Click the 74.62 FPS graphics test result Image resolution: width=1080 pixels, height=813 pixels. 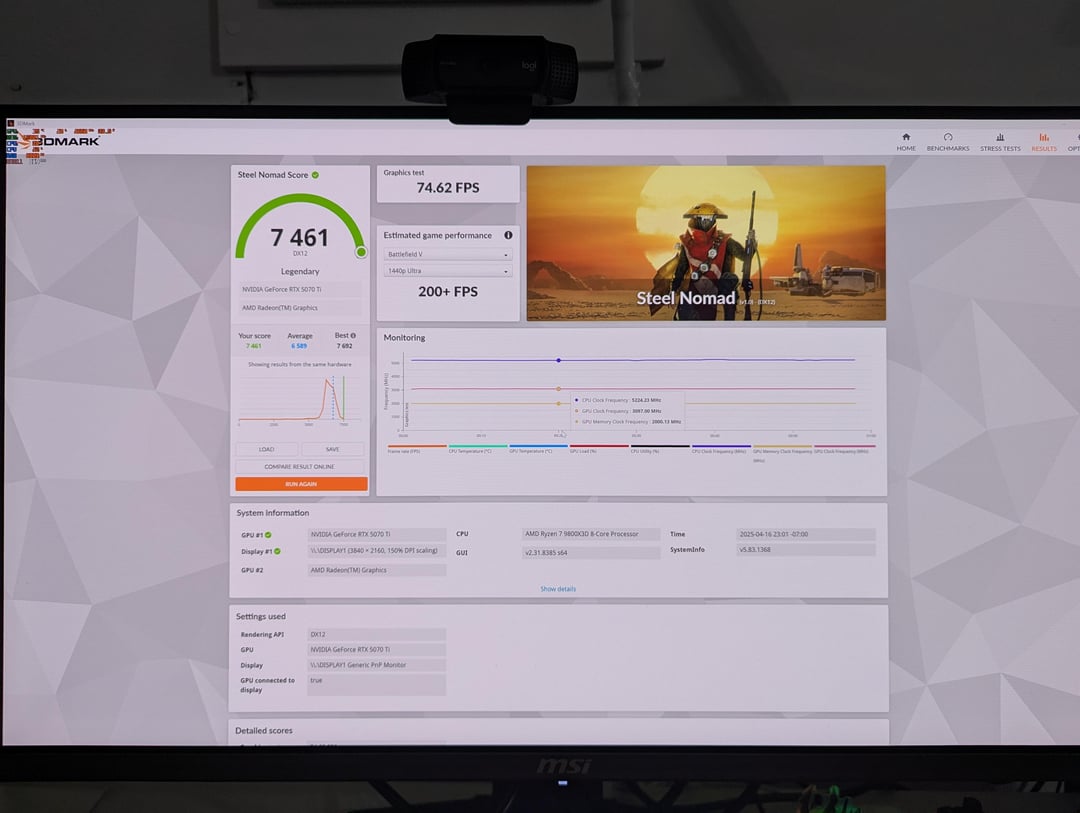(x=448, y=187)
